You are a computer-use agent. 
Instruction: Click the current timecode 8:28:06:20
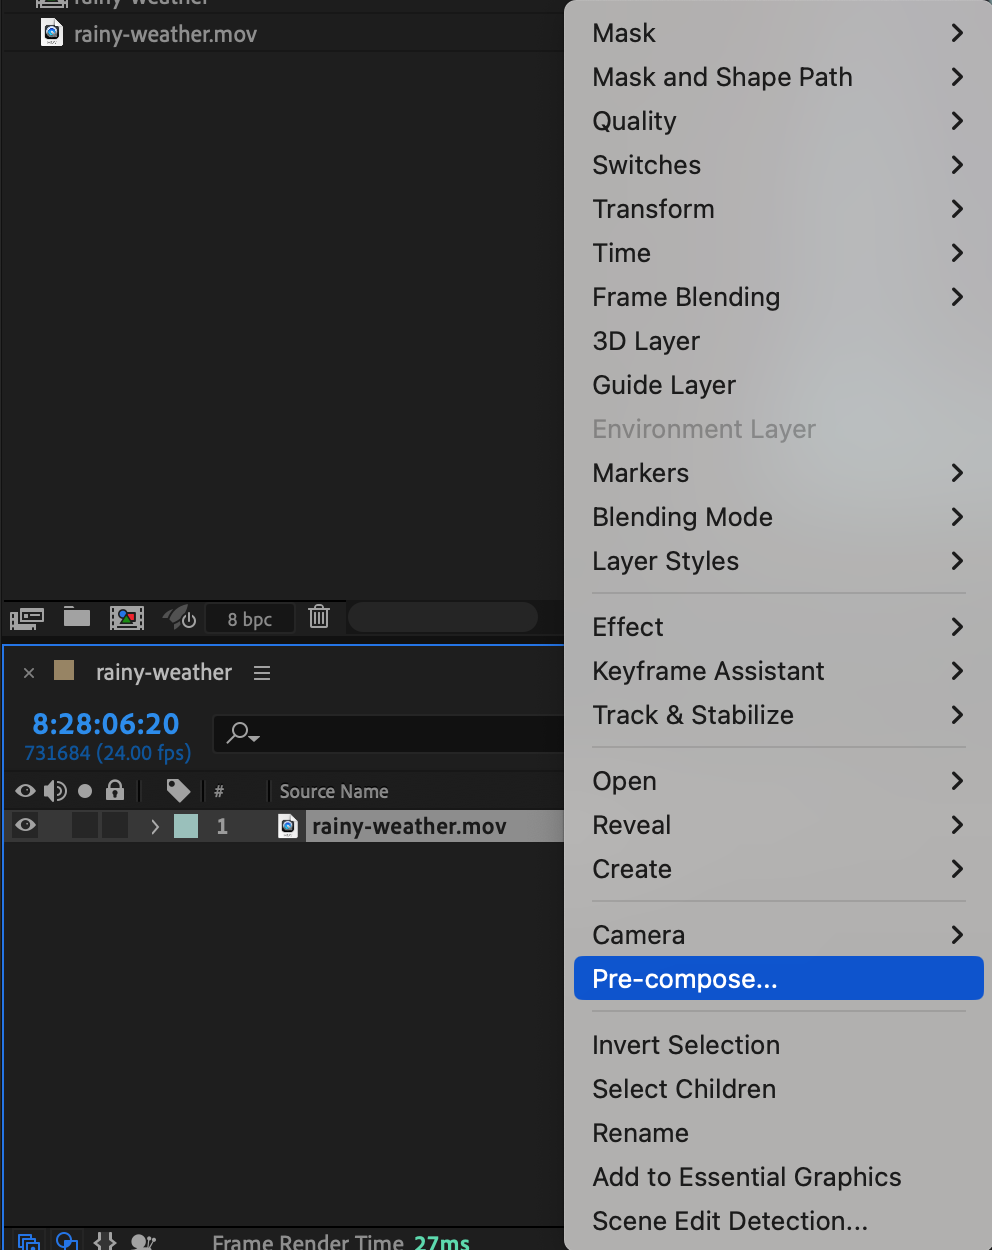[106, 723]
